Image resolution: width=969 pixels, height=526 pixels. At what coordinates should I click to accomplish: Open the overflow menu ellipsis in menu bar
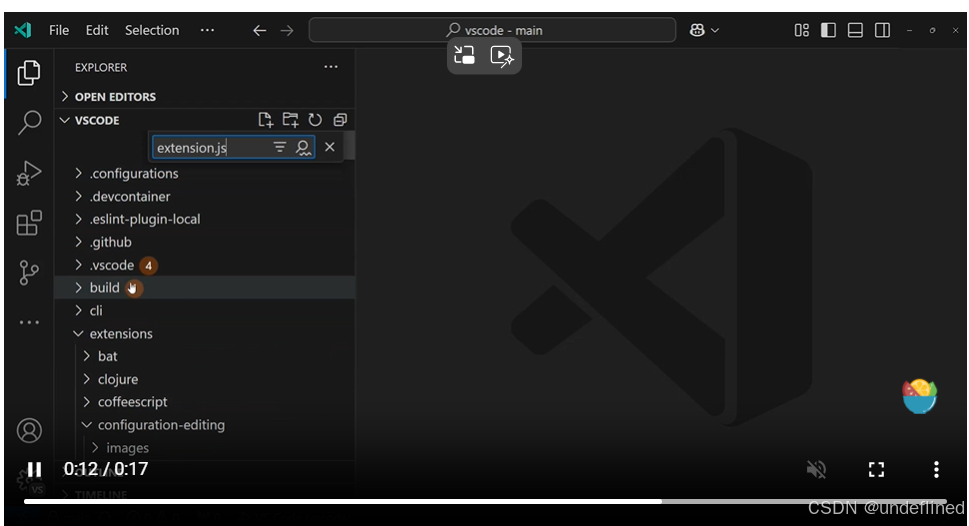(x=207, y=30)
